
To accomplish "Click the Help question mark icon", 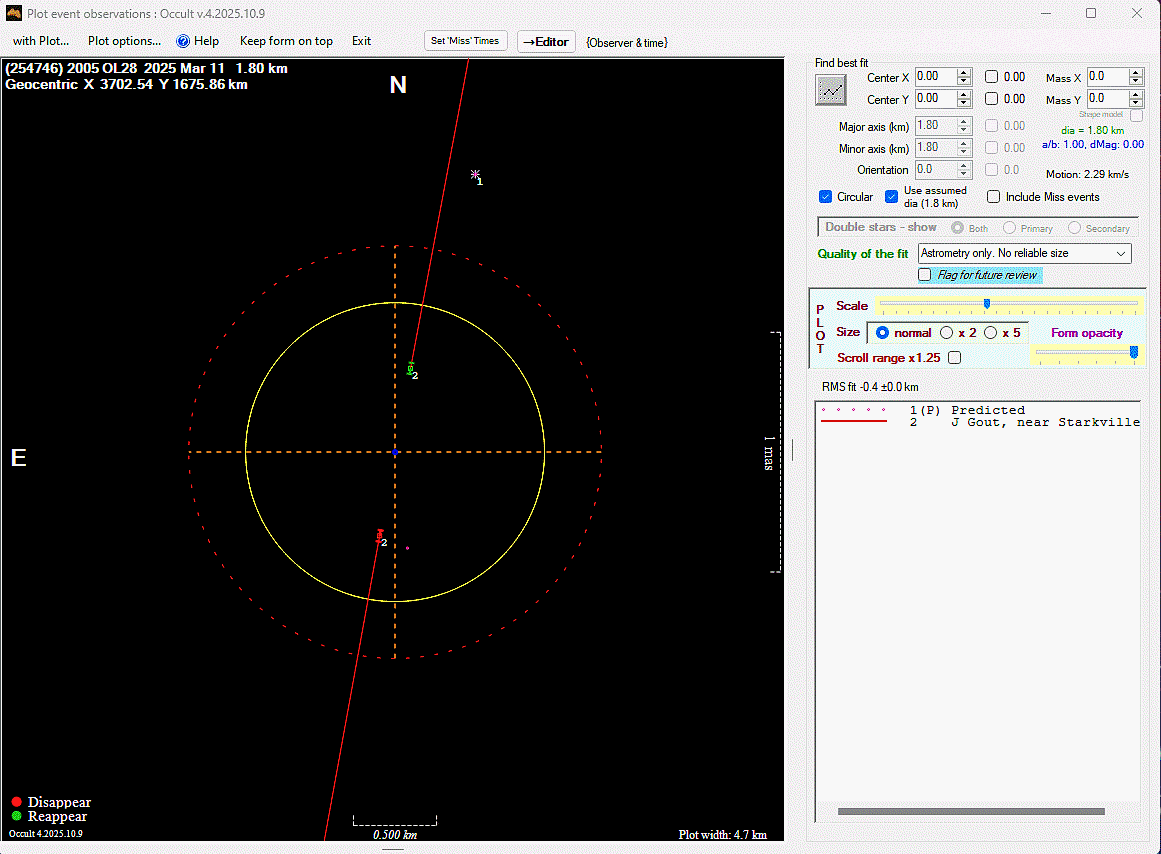I will click(183, 41).
